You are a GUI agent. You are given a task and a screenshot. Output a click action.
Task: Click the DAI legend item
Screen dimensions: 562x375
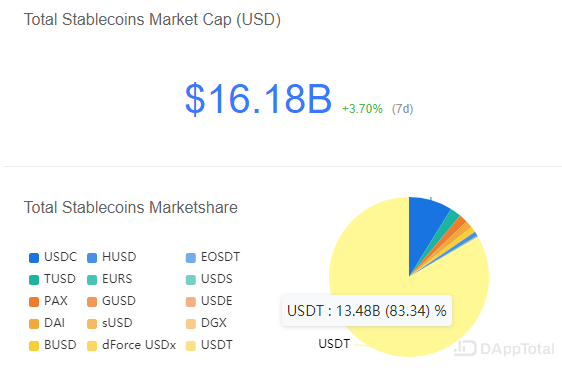(x=47, y=323)
